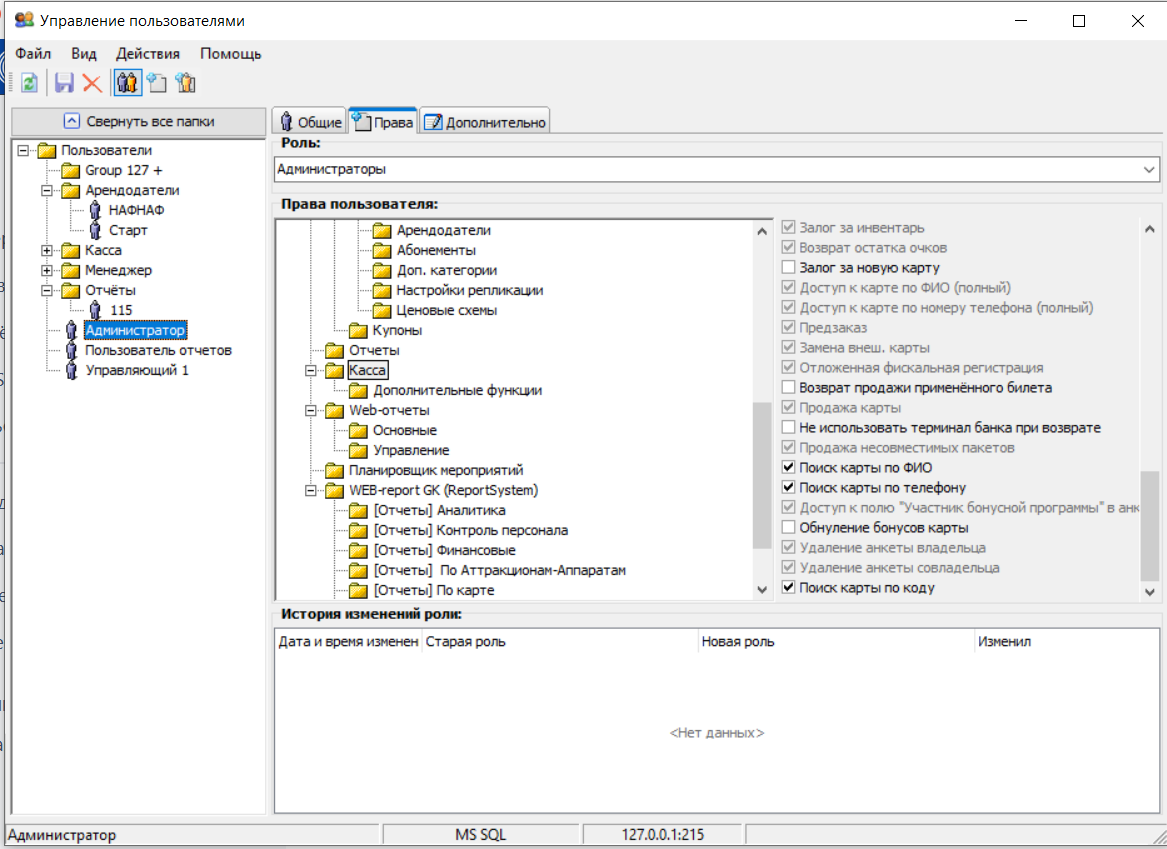The height and width of the screenshot is (849, 1167).
Task: Click the MS SQL status bar entry
Action: click(x=480, y=835)
